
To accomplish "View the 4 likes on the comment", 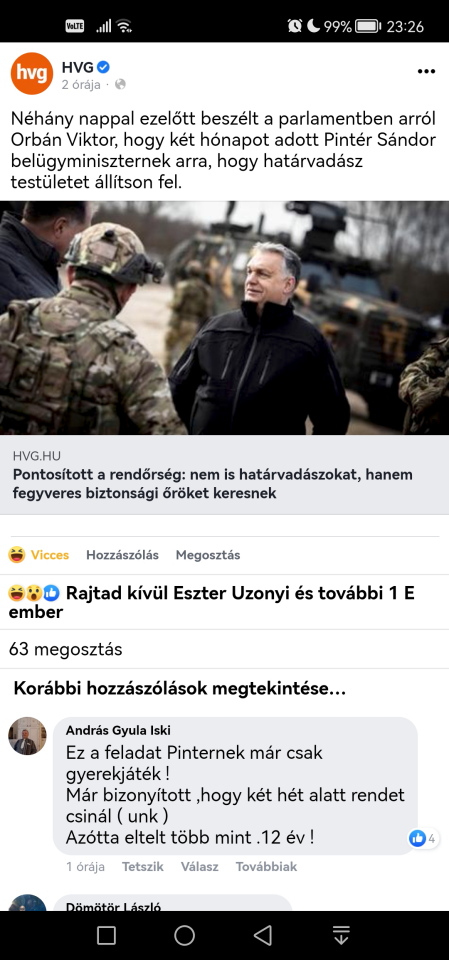I will [x=423, y=838].
